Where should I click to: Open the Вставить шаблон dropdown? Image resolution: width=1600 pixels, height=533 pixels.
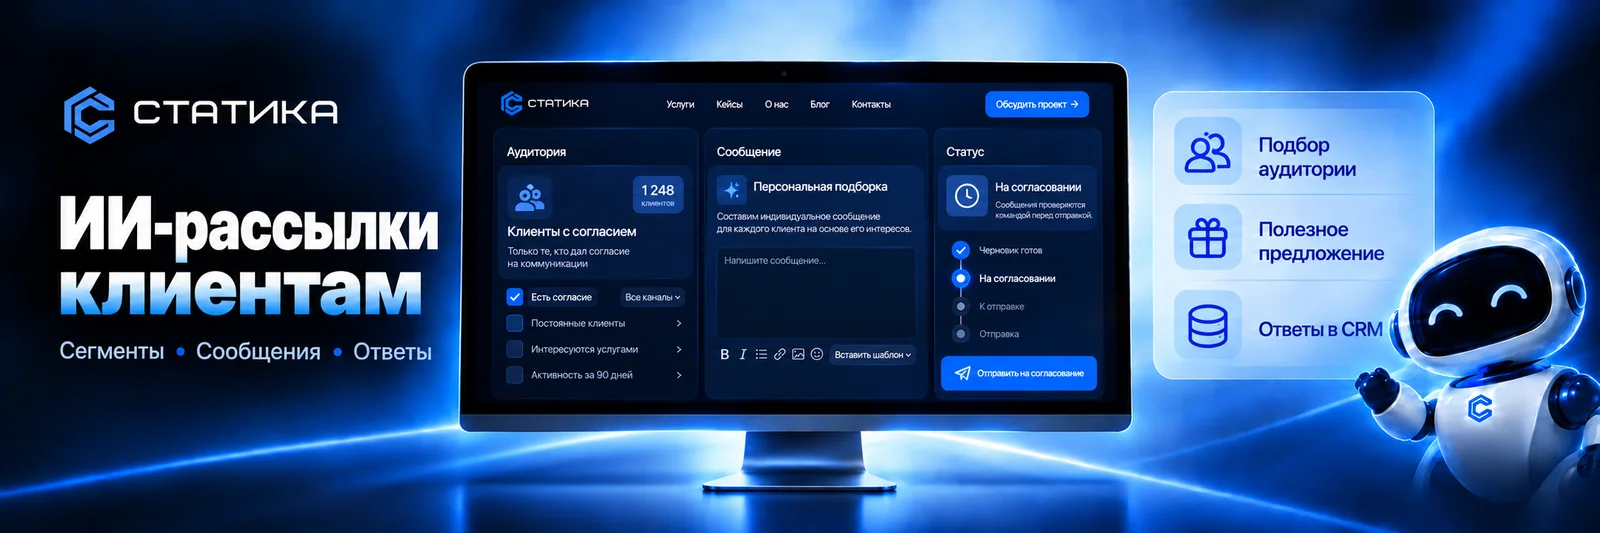coord(873,355)
